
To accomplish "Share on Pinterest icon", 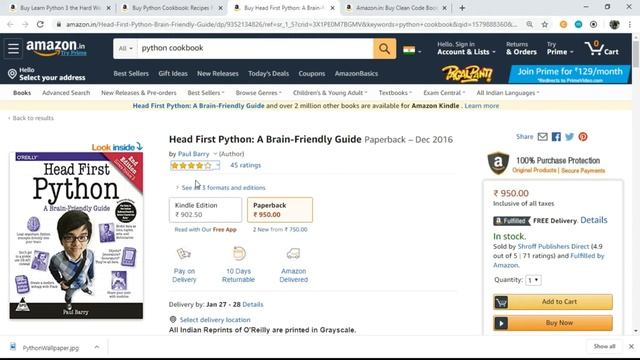I will point(583,137).
